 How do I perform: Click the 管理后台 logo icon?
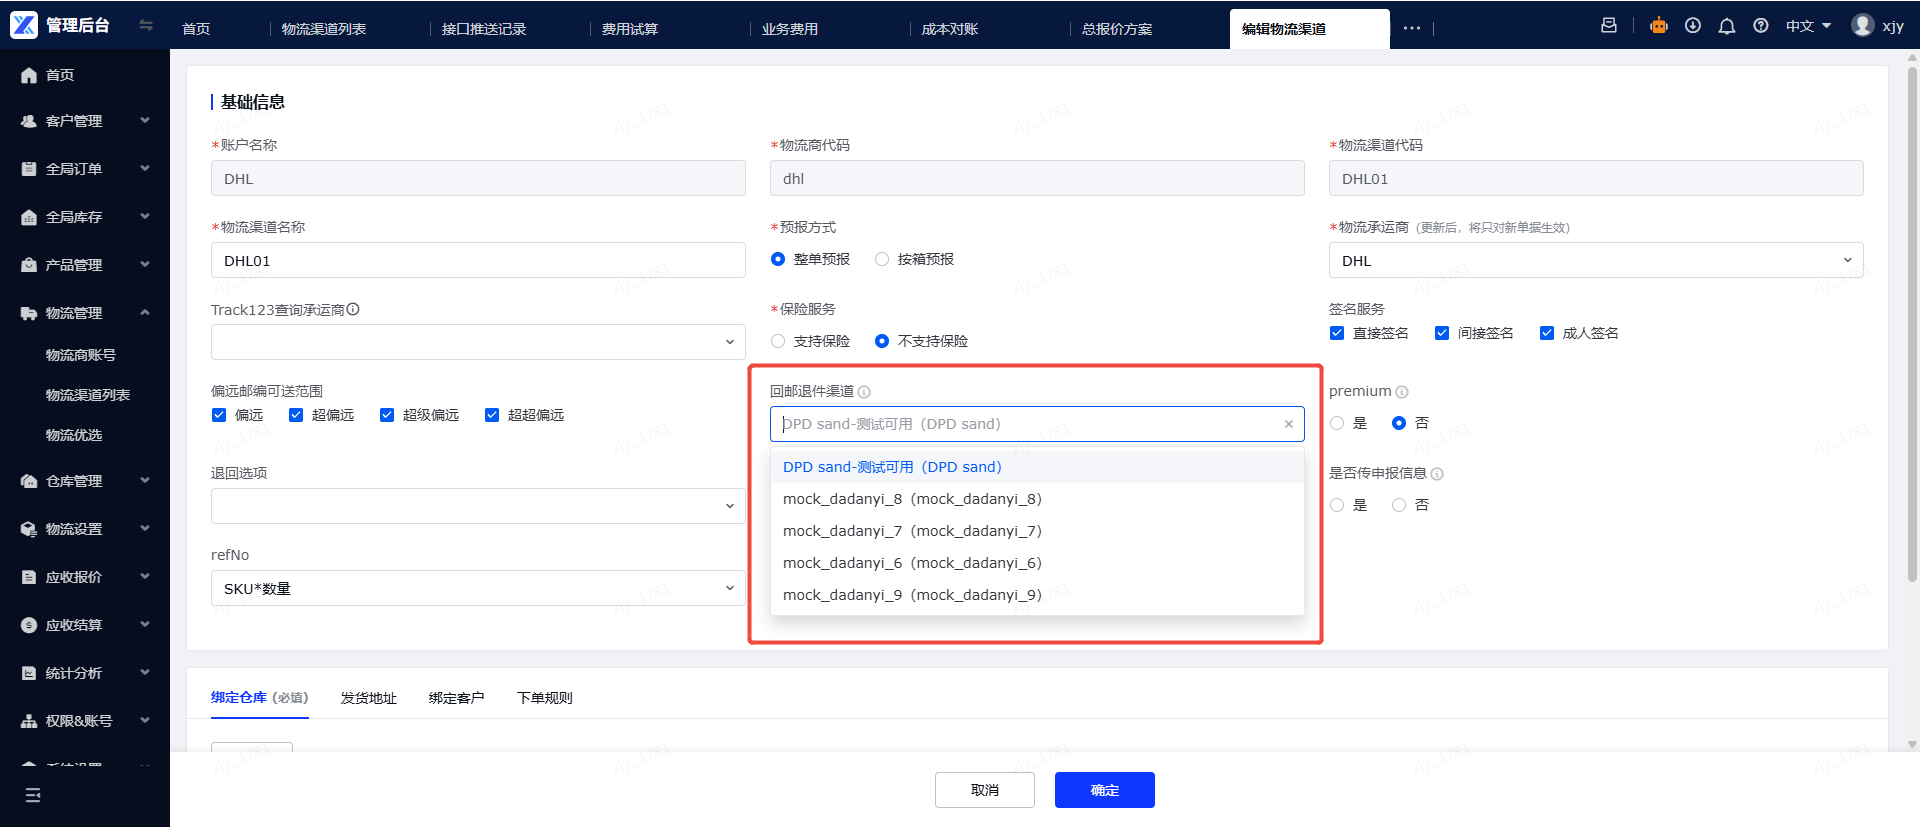coord(24,25)
